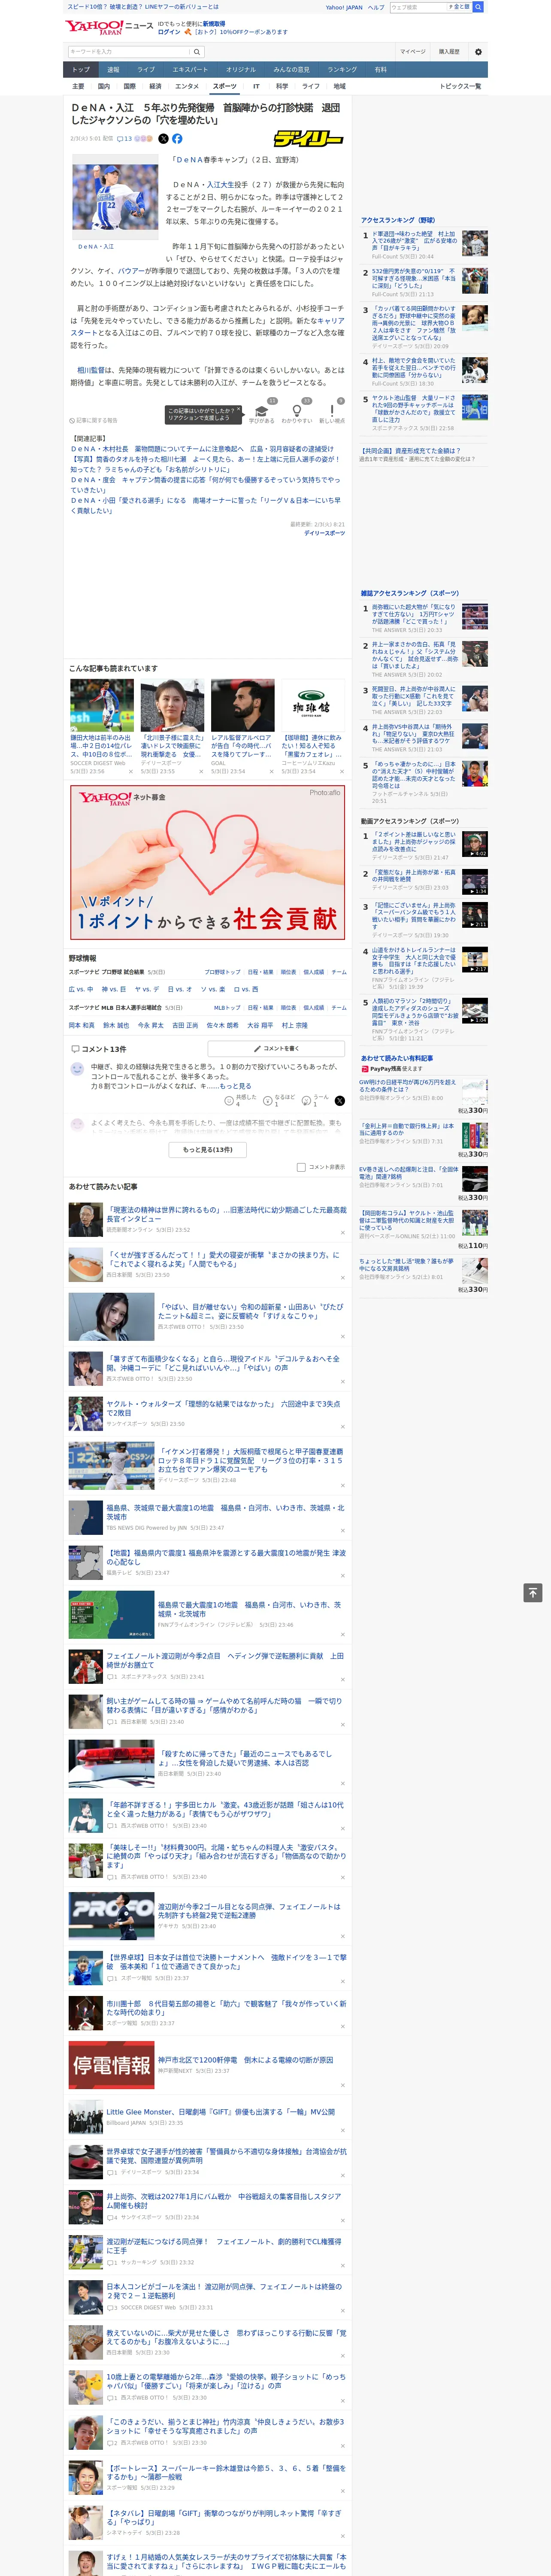
Task: Select the スポーツ category tab
Action: (224, 86)
